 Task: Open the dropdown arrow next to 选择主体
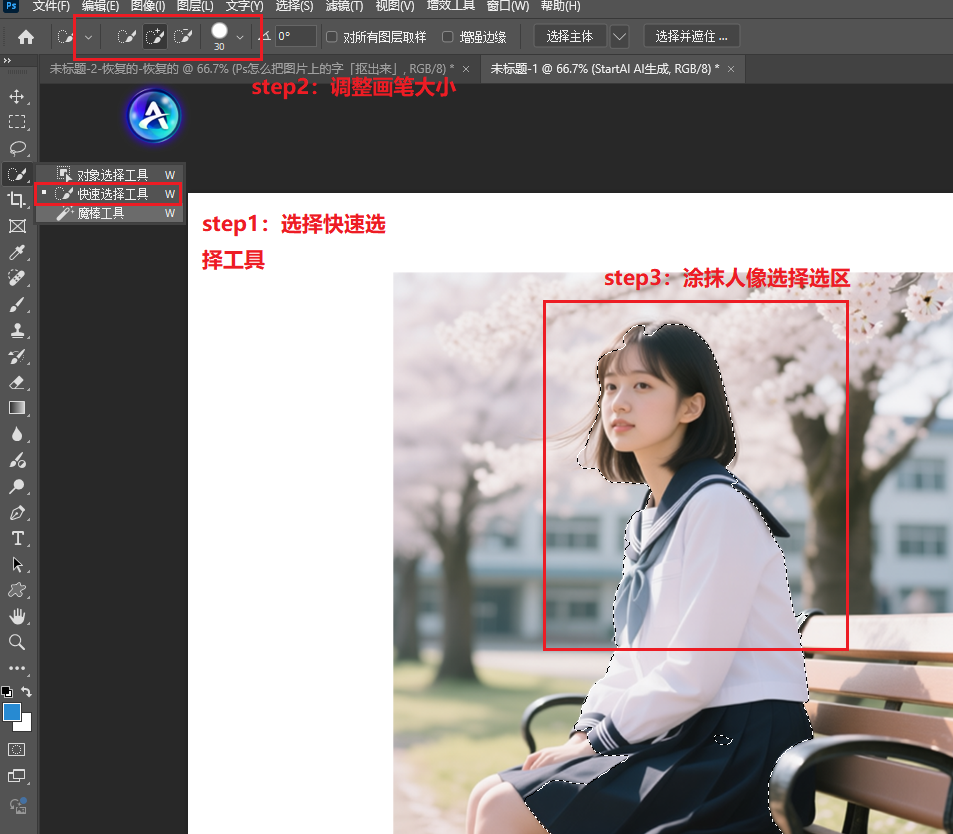620,36
